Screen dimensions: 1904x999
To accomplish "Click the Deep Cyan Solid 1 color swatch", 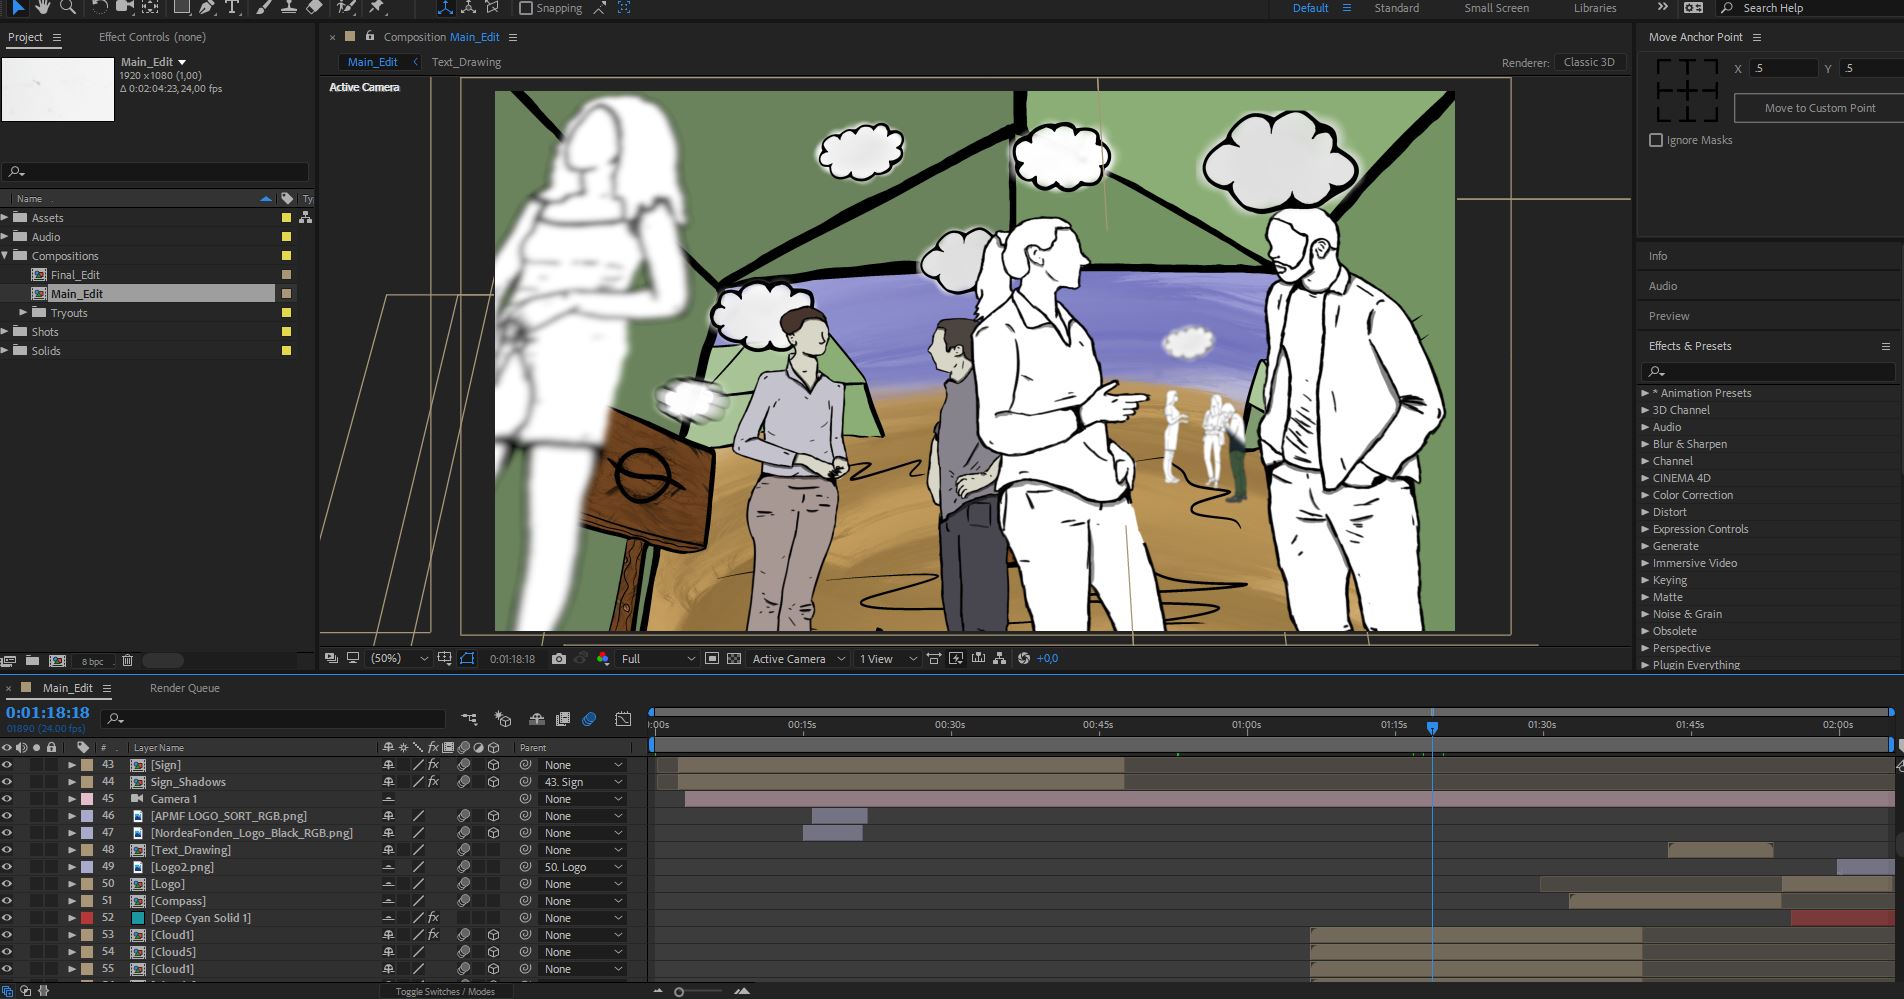I will (x=138, y=918).
